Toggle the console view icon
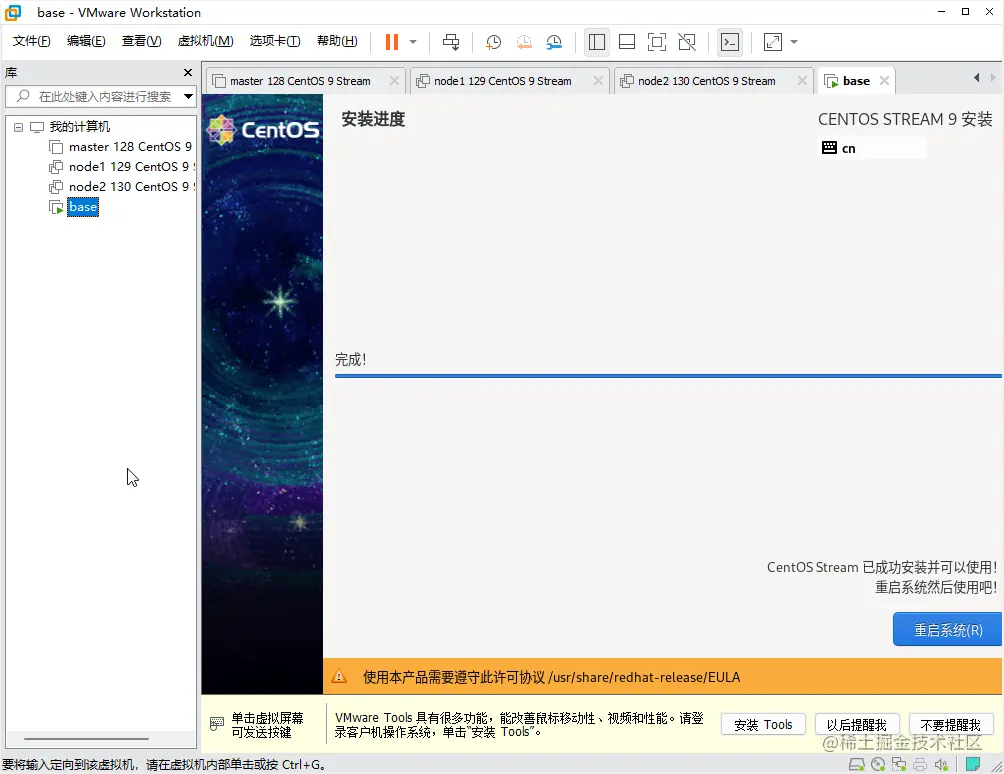 point(730,42)
